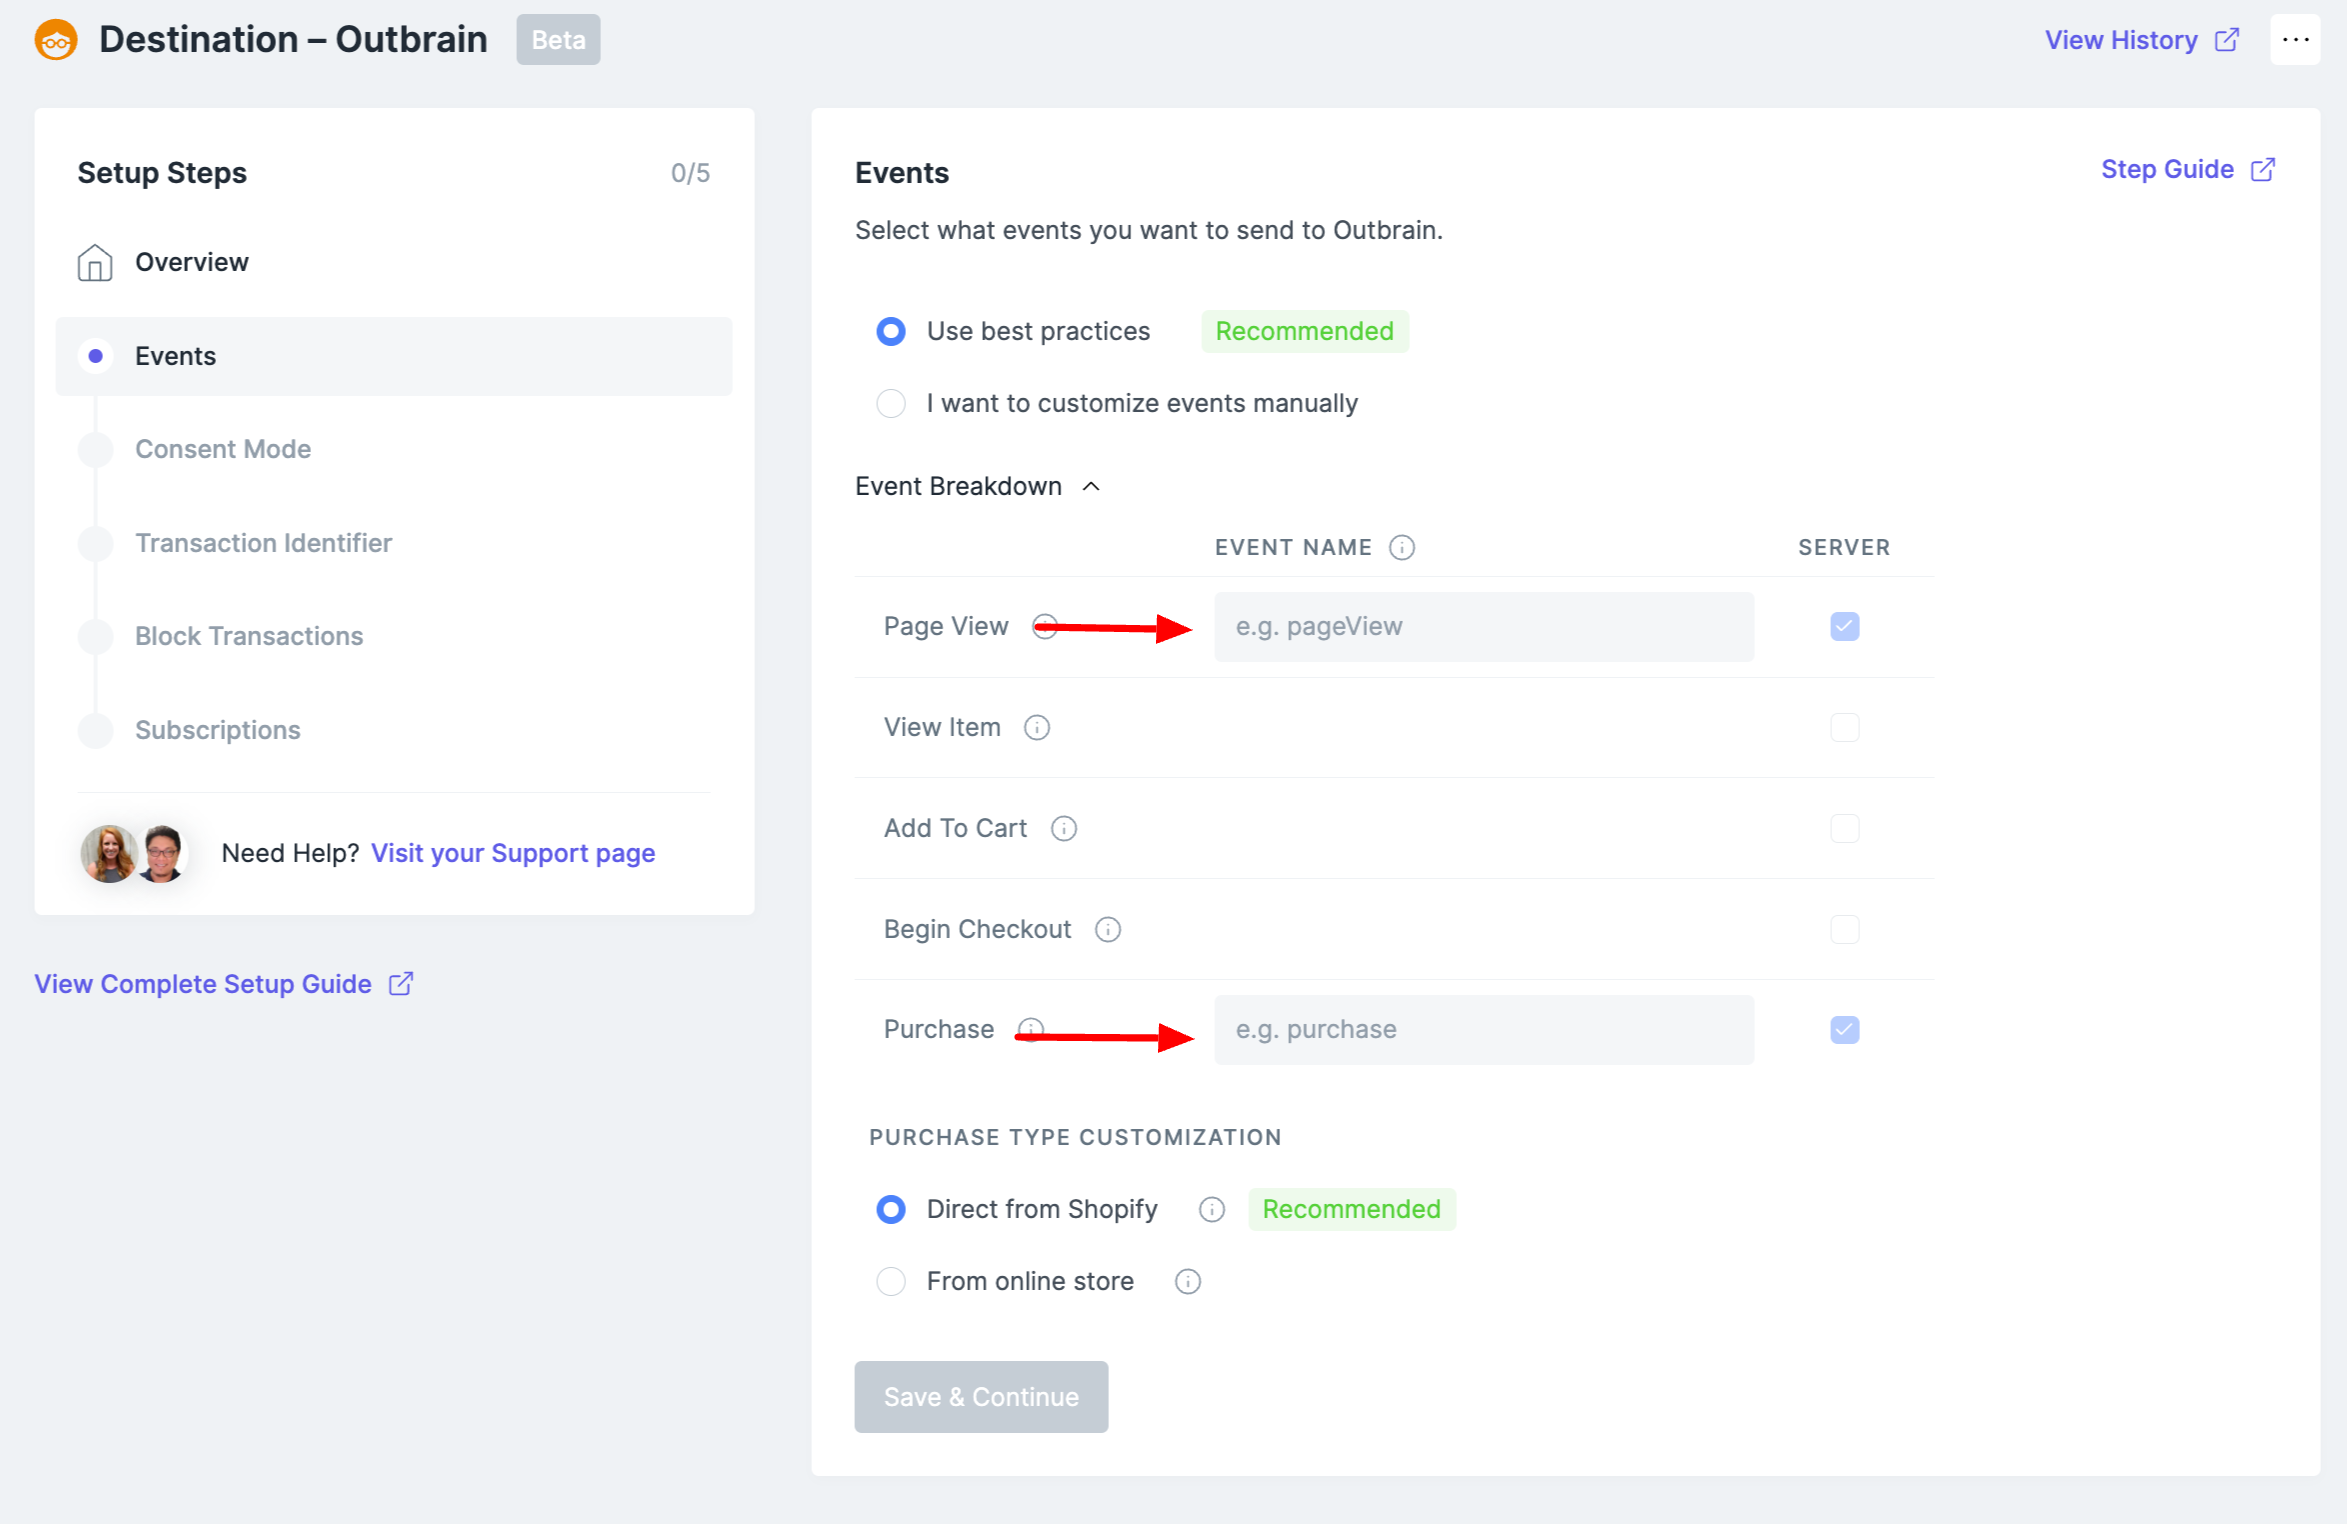
Task: Click the Purchase event name input field
Action: [1483, 1029]
